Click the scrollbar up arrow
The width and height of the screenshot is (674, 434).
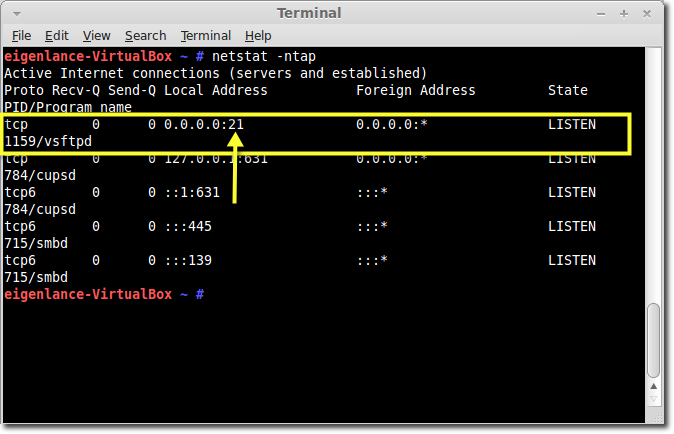tap(654, 386)
